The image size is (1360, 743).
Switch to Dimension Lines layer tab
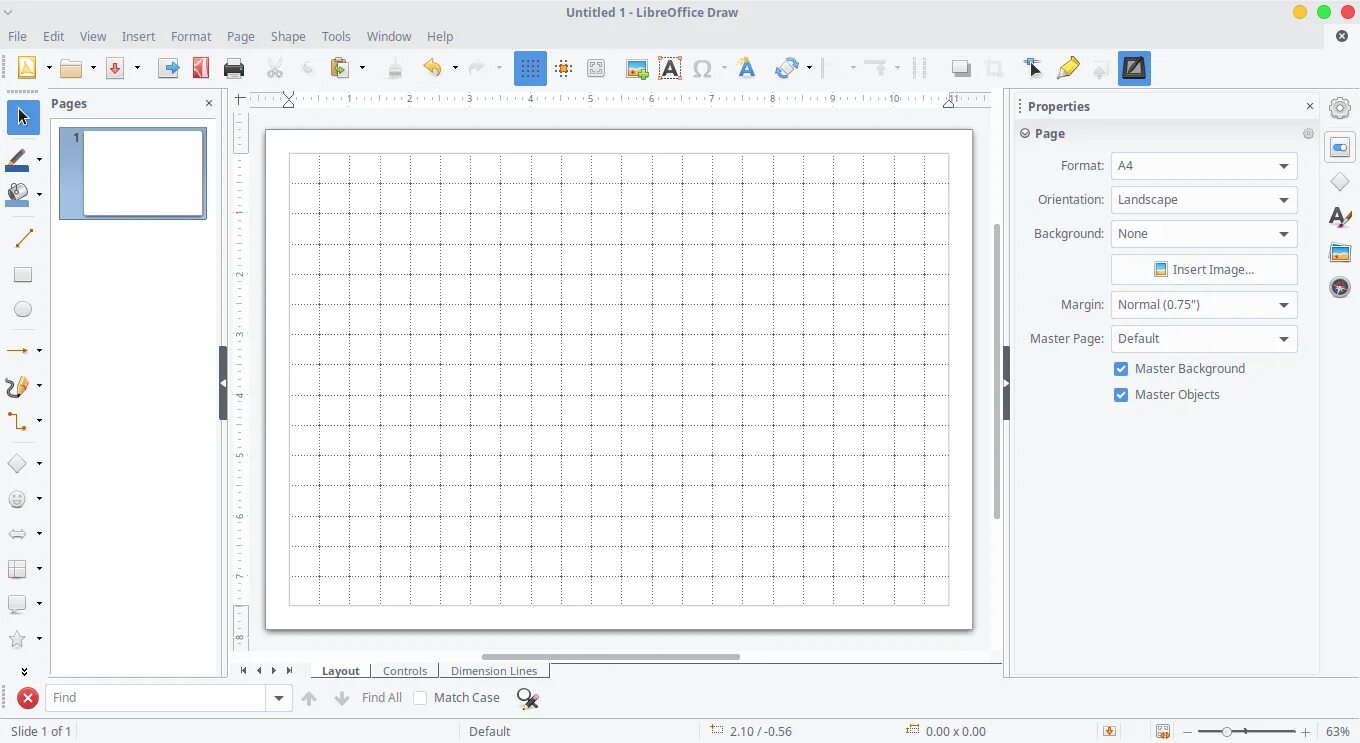[494, 671]
